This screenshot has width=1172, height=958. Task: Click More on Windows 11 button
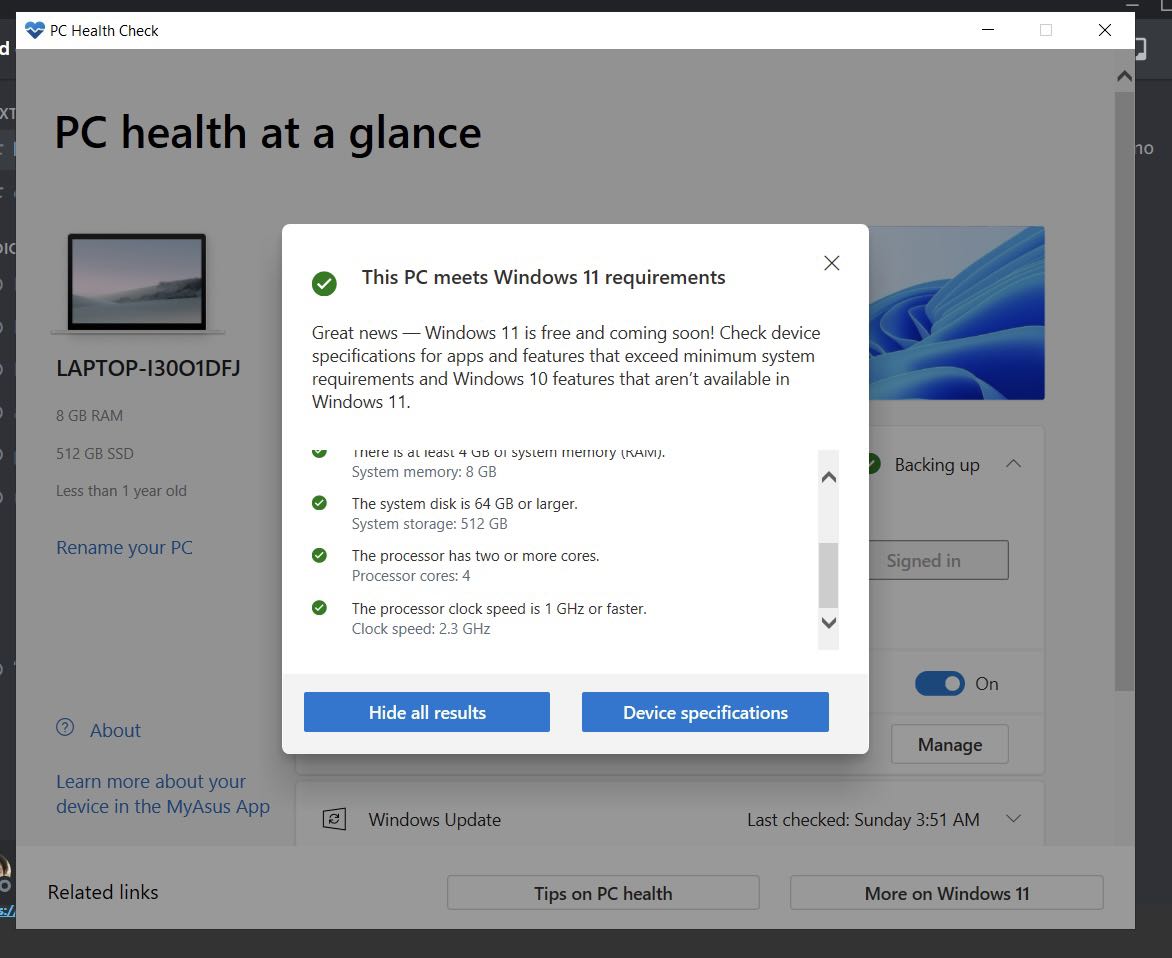pyautogui.click(x=946, y=893)
